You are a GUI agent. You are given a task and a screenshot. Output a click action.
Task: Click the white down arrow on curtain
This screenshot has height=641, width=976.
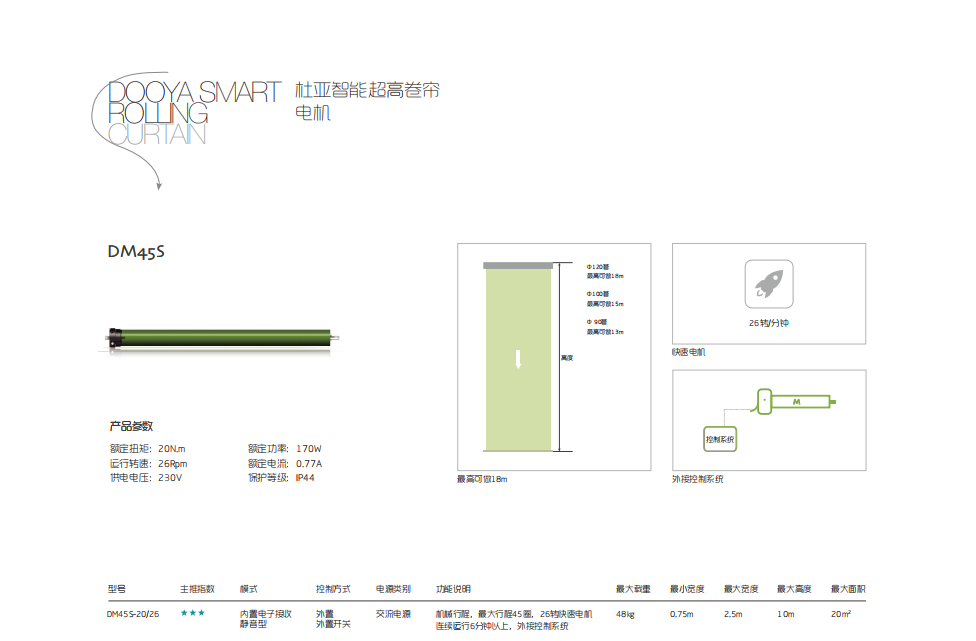pos(518,359)
